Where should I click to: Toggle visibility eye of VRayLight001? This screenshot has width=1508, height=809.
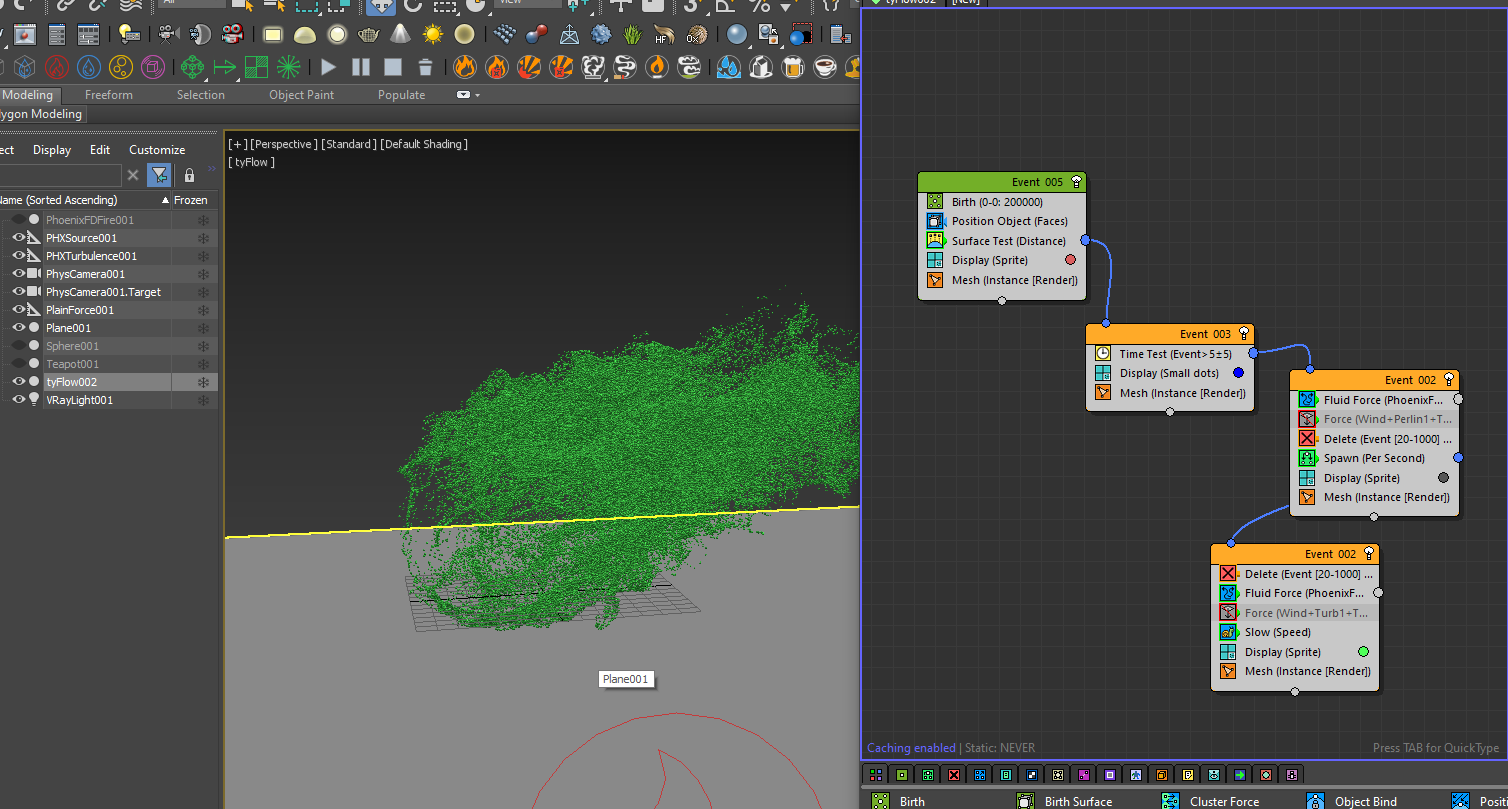18,400
